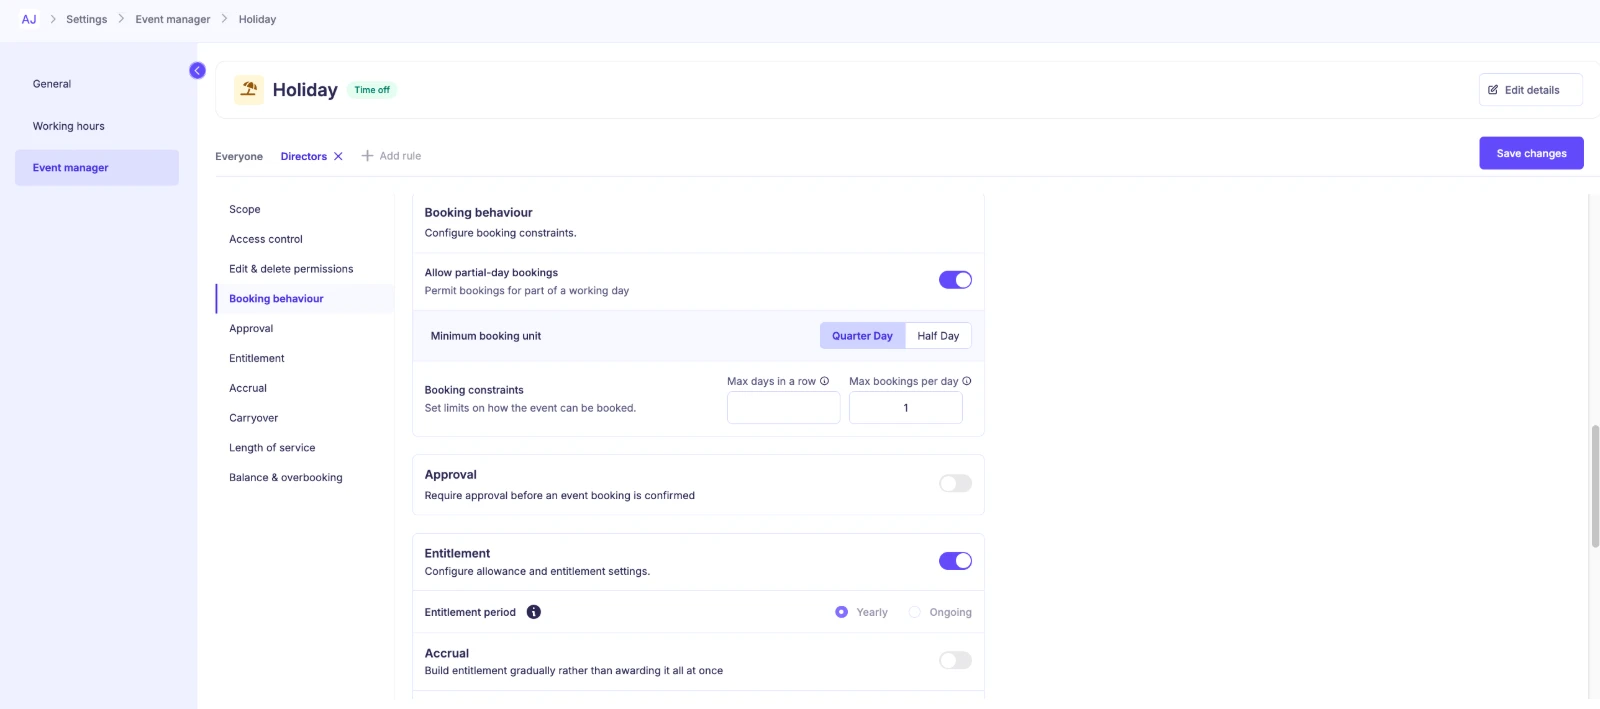The width and height of the screenshot is (1600, 709).
Task: Go to Settings in breadcrumb
Action: 87,19
